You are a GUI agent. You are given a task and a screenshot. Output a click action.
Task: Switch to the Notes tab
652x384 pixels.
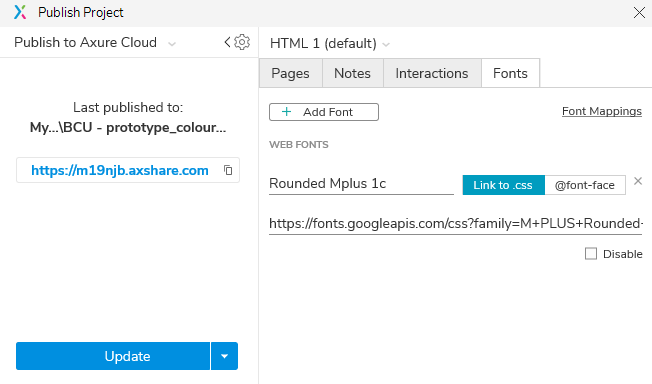point(352,73)
